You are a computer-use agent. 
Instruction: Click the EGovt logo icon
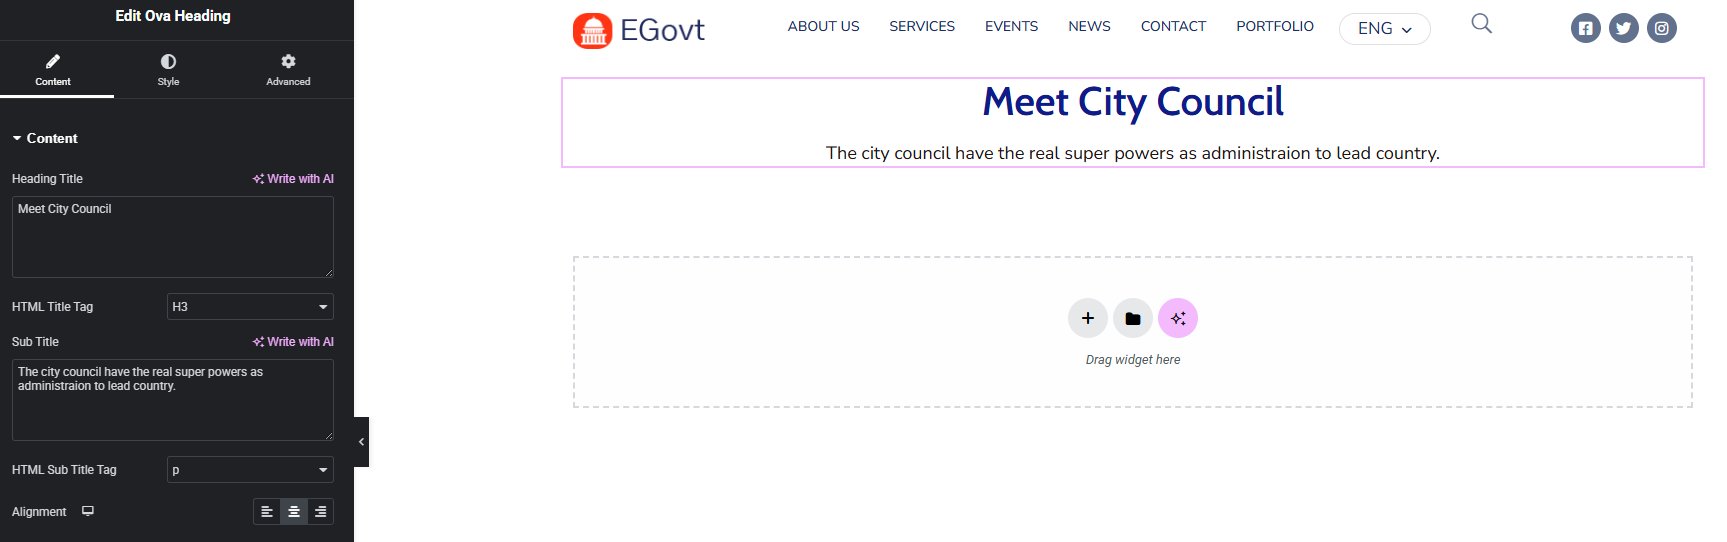(x=592, y=31)
